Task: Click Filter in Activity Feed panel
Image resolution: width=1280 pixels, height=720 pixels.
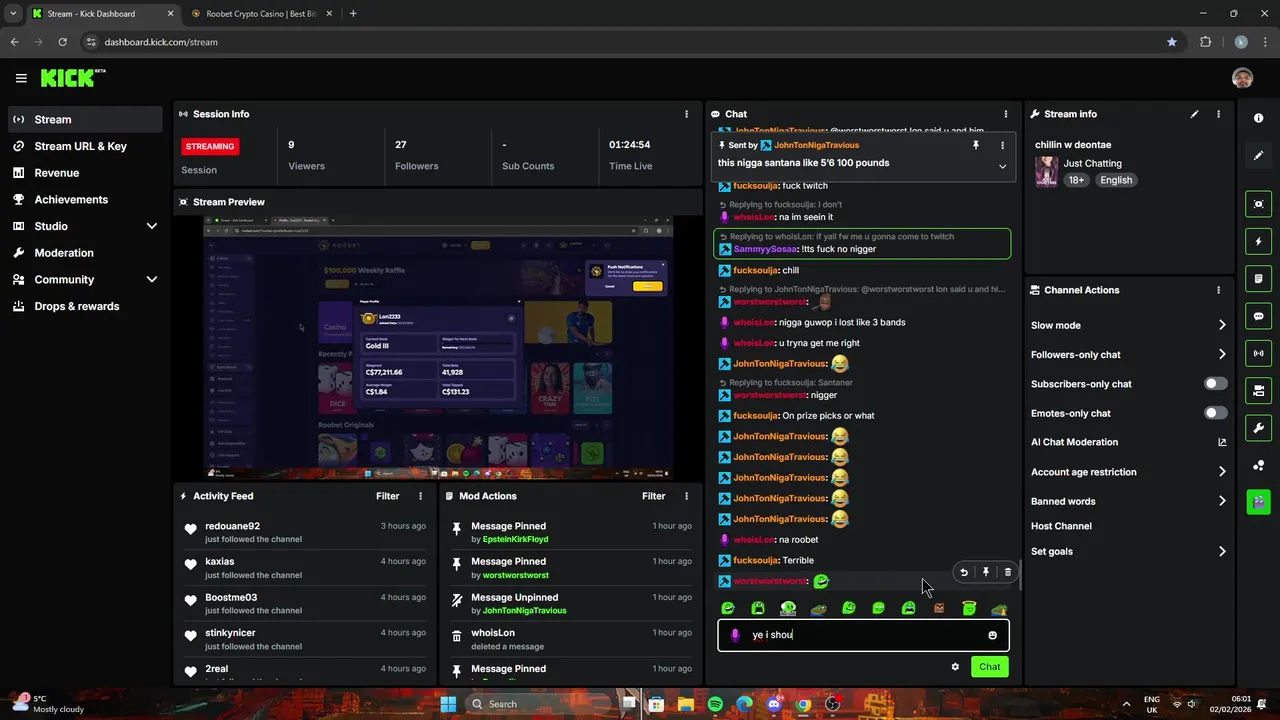Action: click(387, 496)
